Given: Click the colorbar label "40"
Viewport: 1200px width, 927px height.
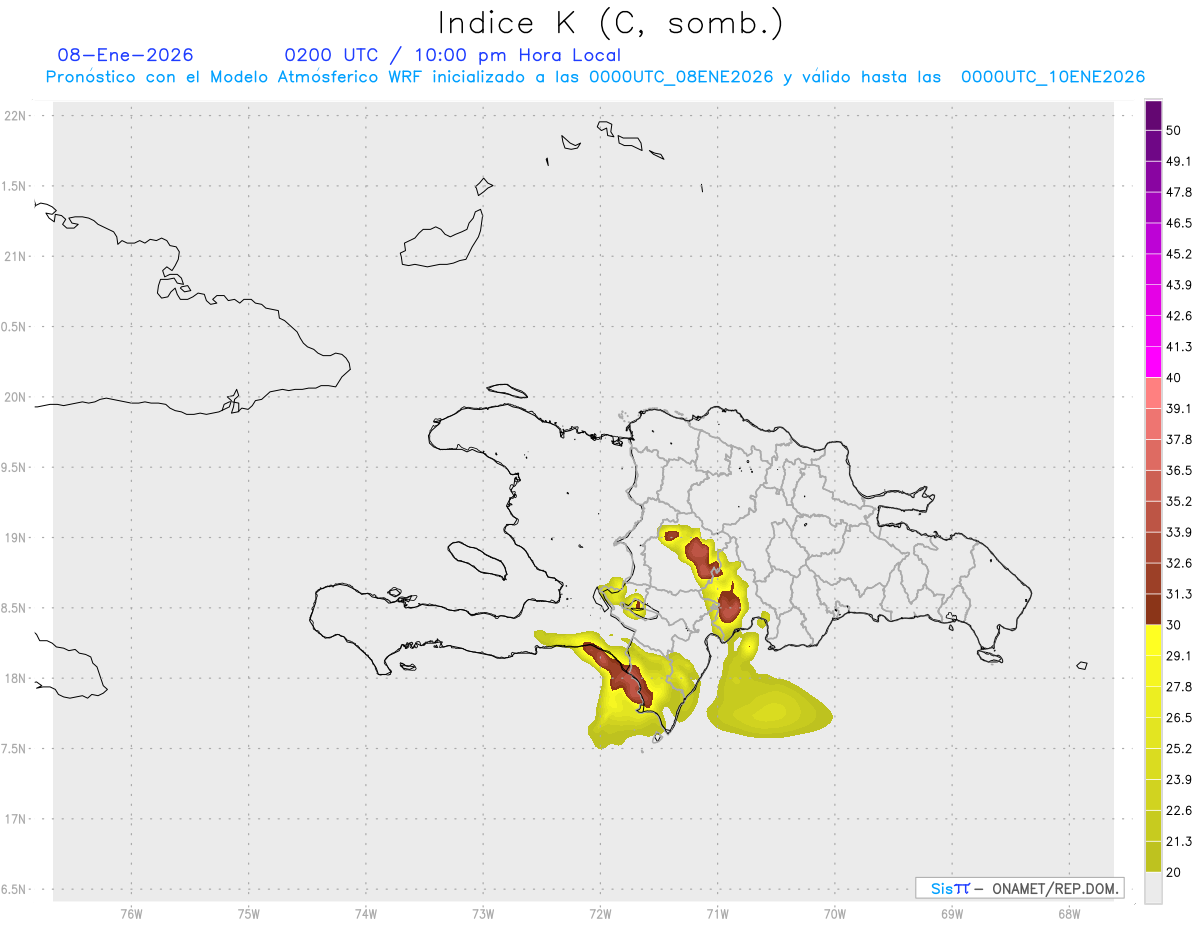Looking at the screenshot, I should click(x=1174, y=378).
